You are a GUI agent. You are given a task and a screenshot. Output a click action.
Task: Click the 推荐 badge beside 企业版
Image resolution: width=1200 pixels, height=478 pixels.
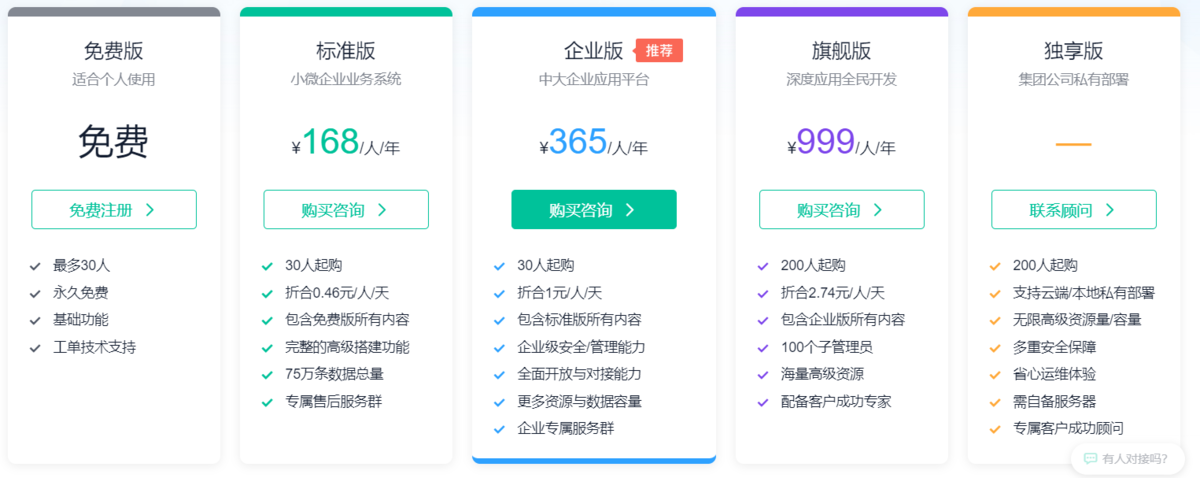pos(659,50)
